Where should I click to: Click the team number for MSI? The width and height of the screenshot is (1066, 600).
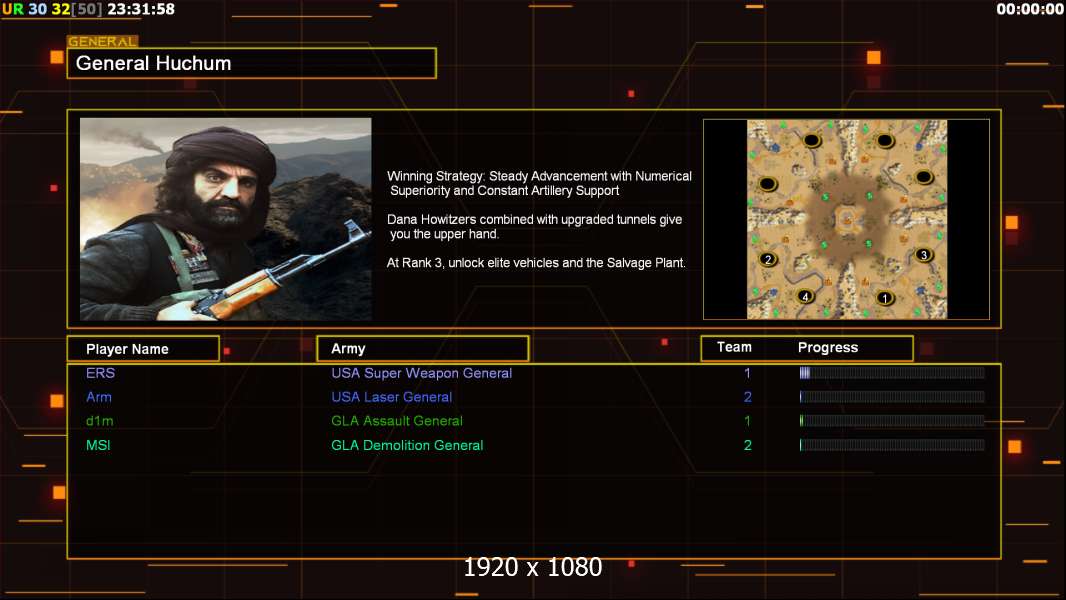(x=747, y=445)
